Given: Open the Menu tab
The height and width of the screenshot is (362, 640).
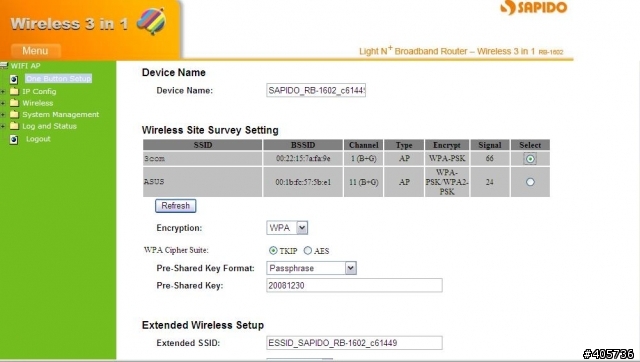Looking at the screenshot, I should (36, 51).
